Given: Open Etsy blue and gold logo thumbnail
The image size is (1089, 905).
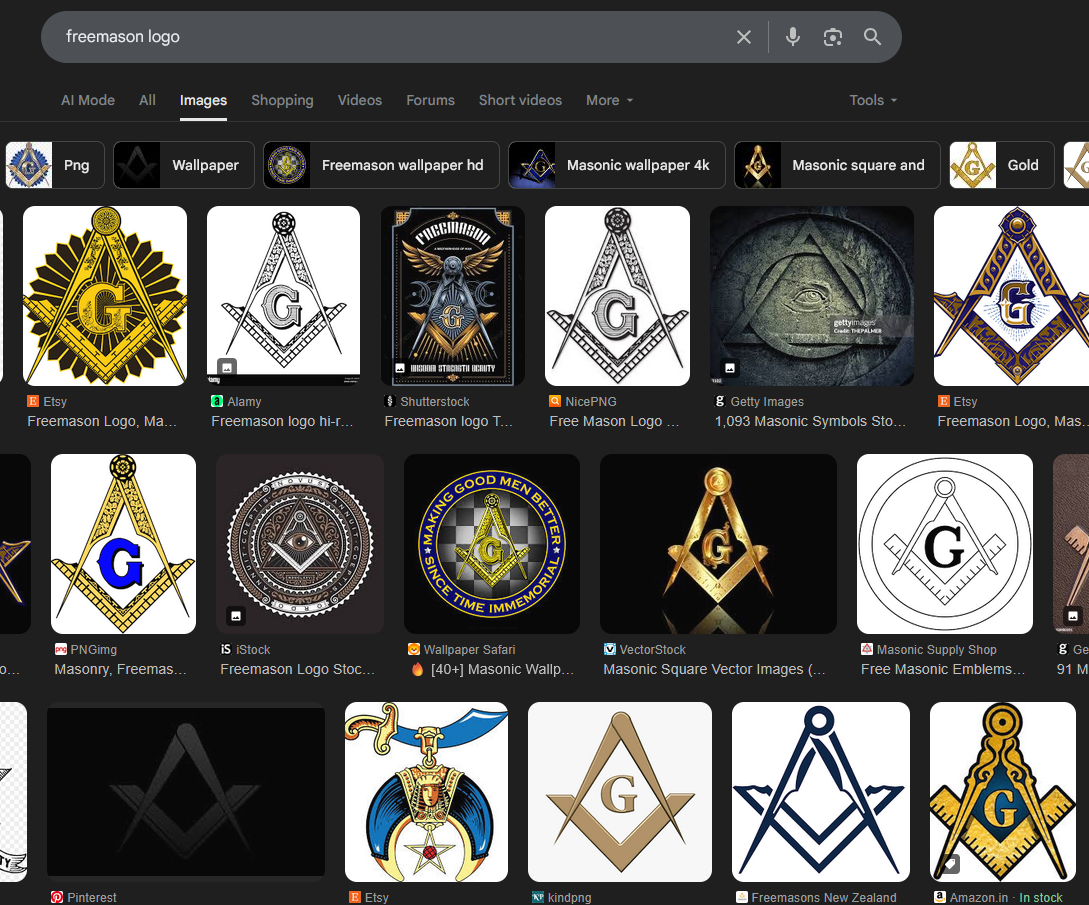Looking at the screenshot, I should click(1011, 296).
